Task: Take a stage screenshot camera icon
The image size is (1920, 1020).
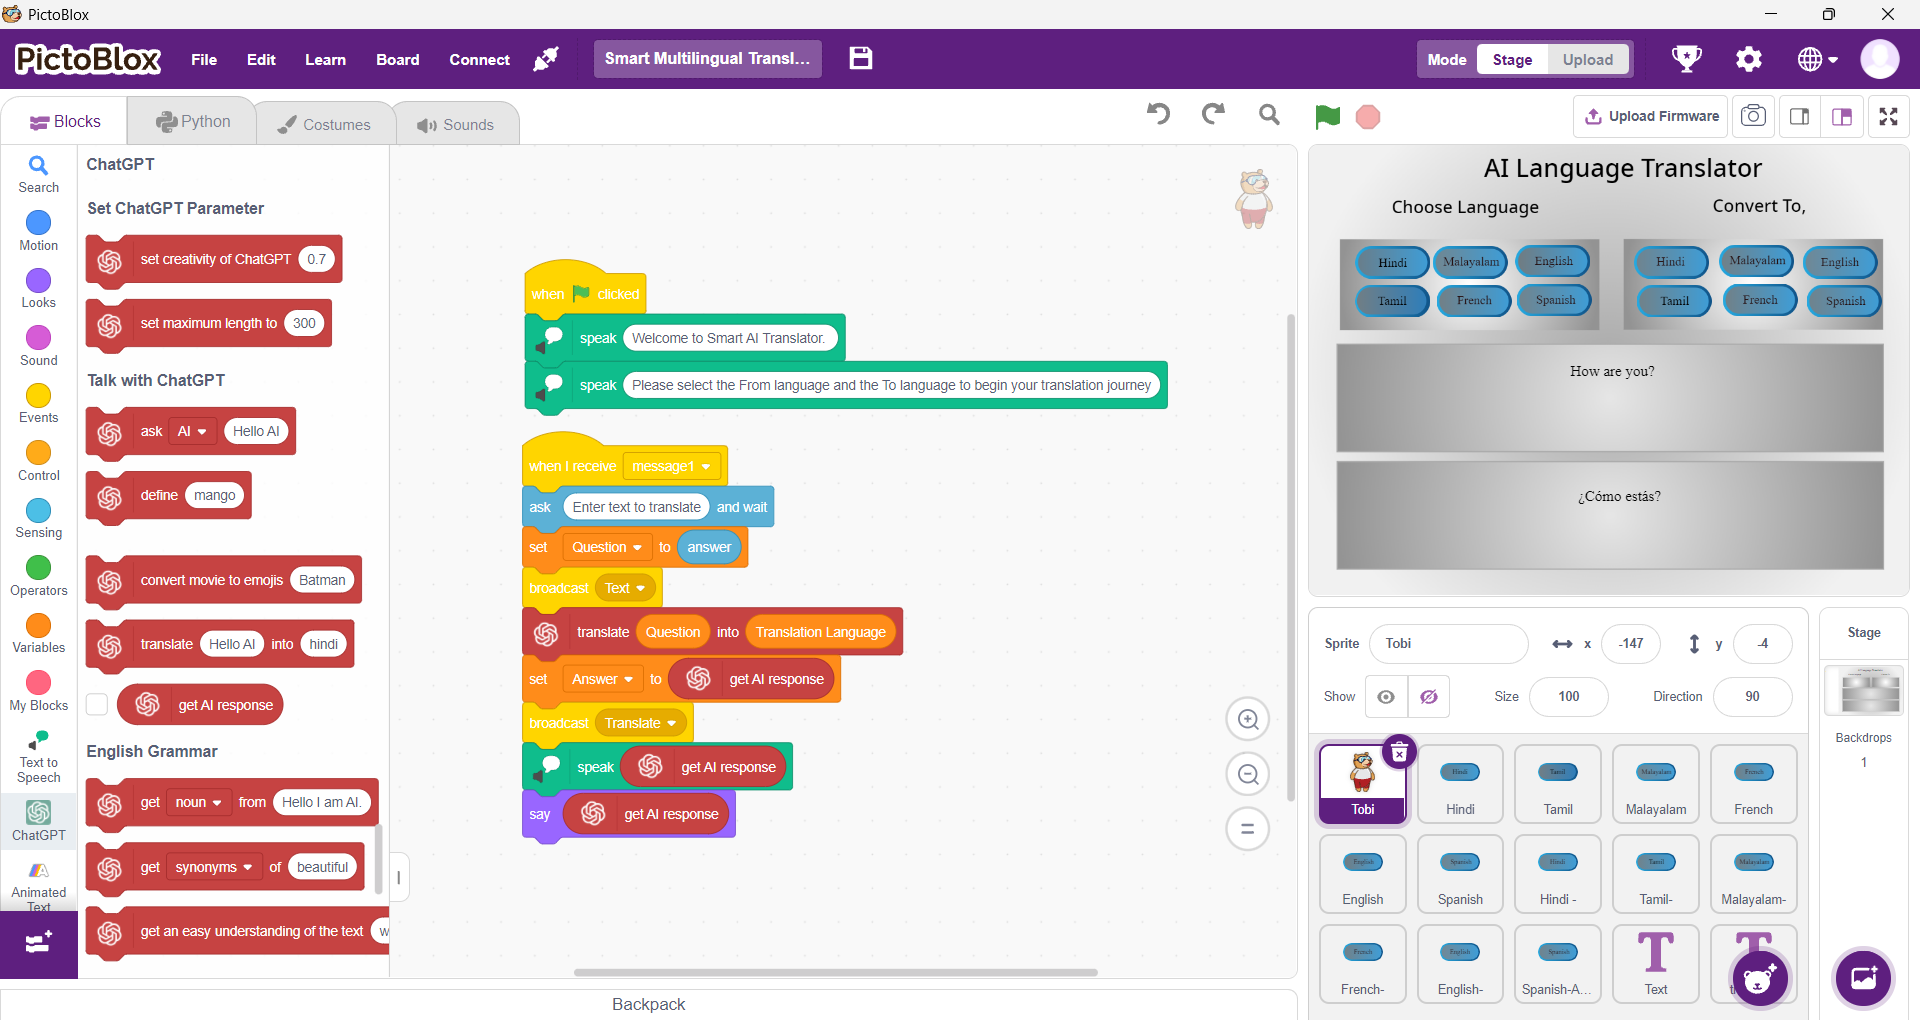Action: point(1753,116)
